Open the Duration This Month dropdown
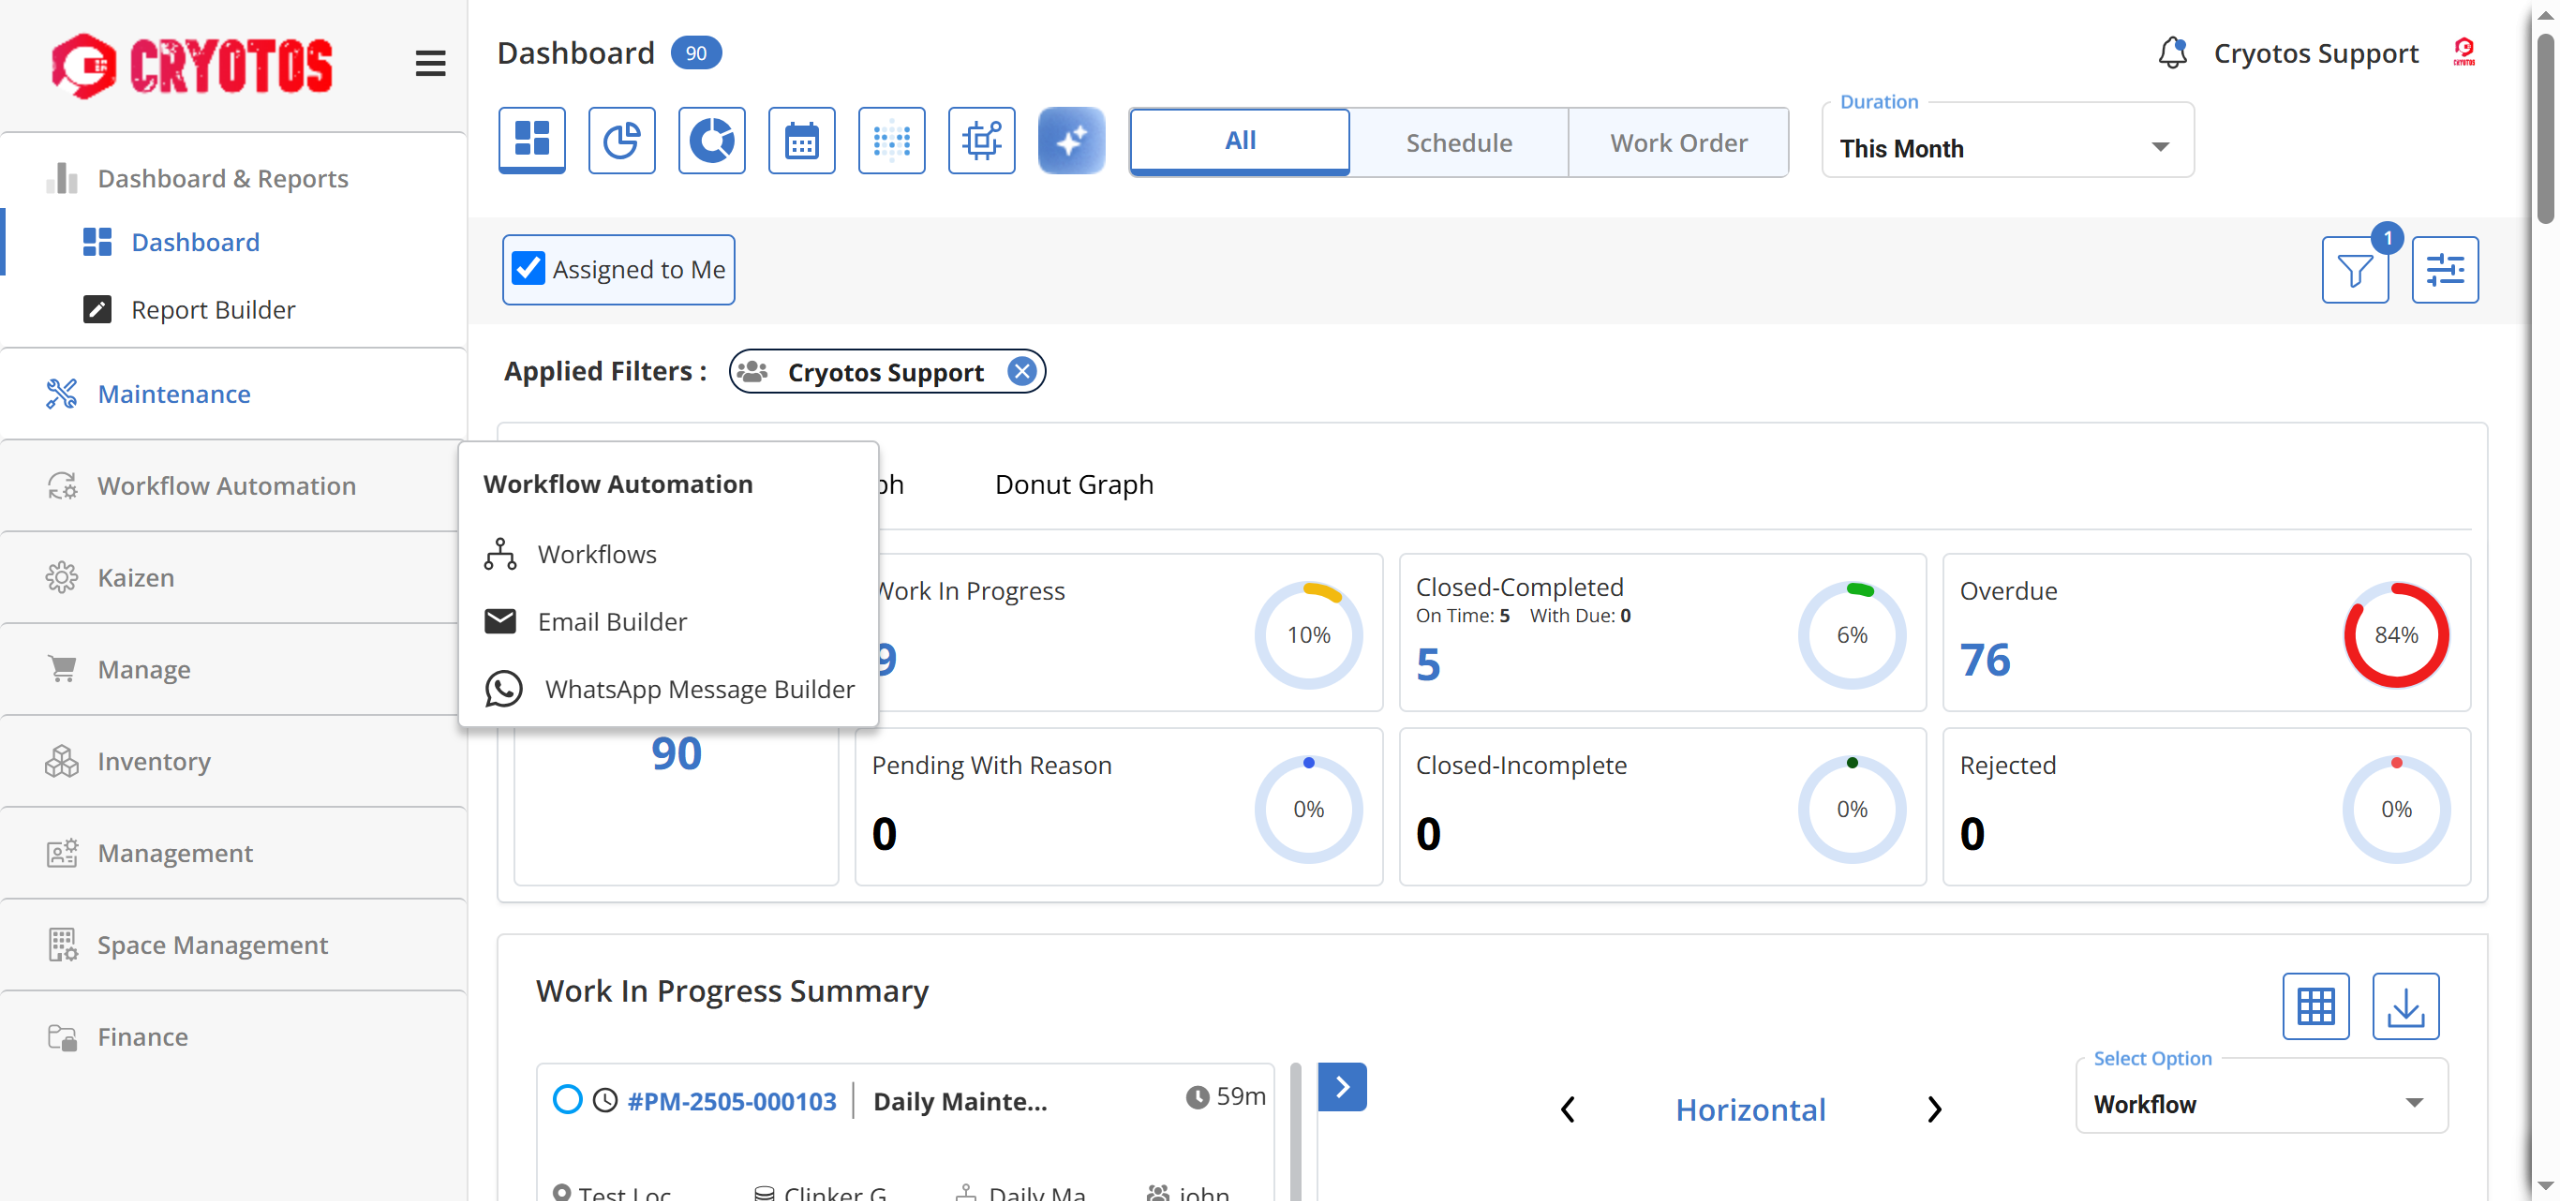 click(2007, 148)
